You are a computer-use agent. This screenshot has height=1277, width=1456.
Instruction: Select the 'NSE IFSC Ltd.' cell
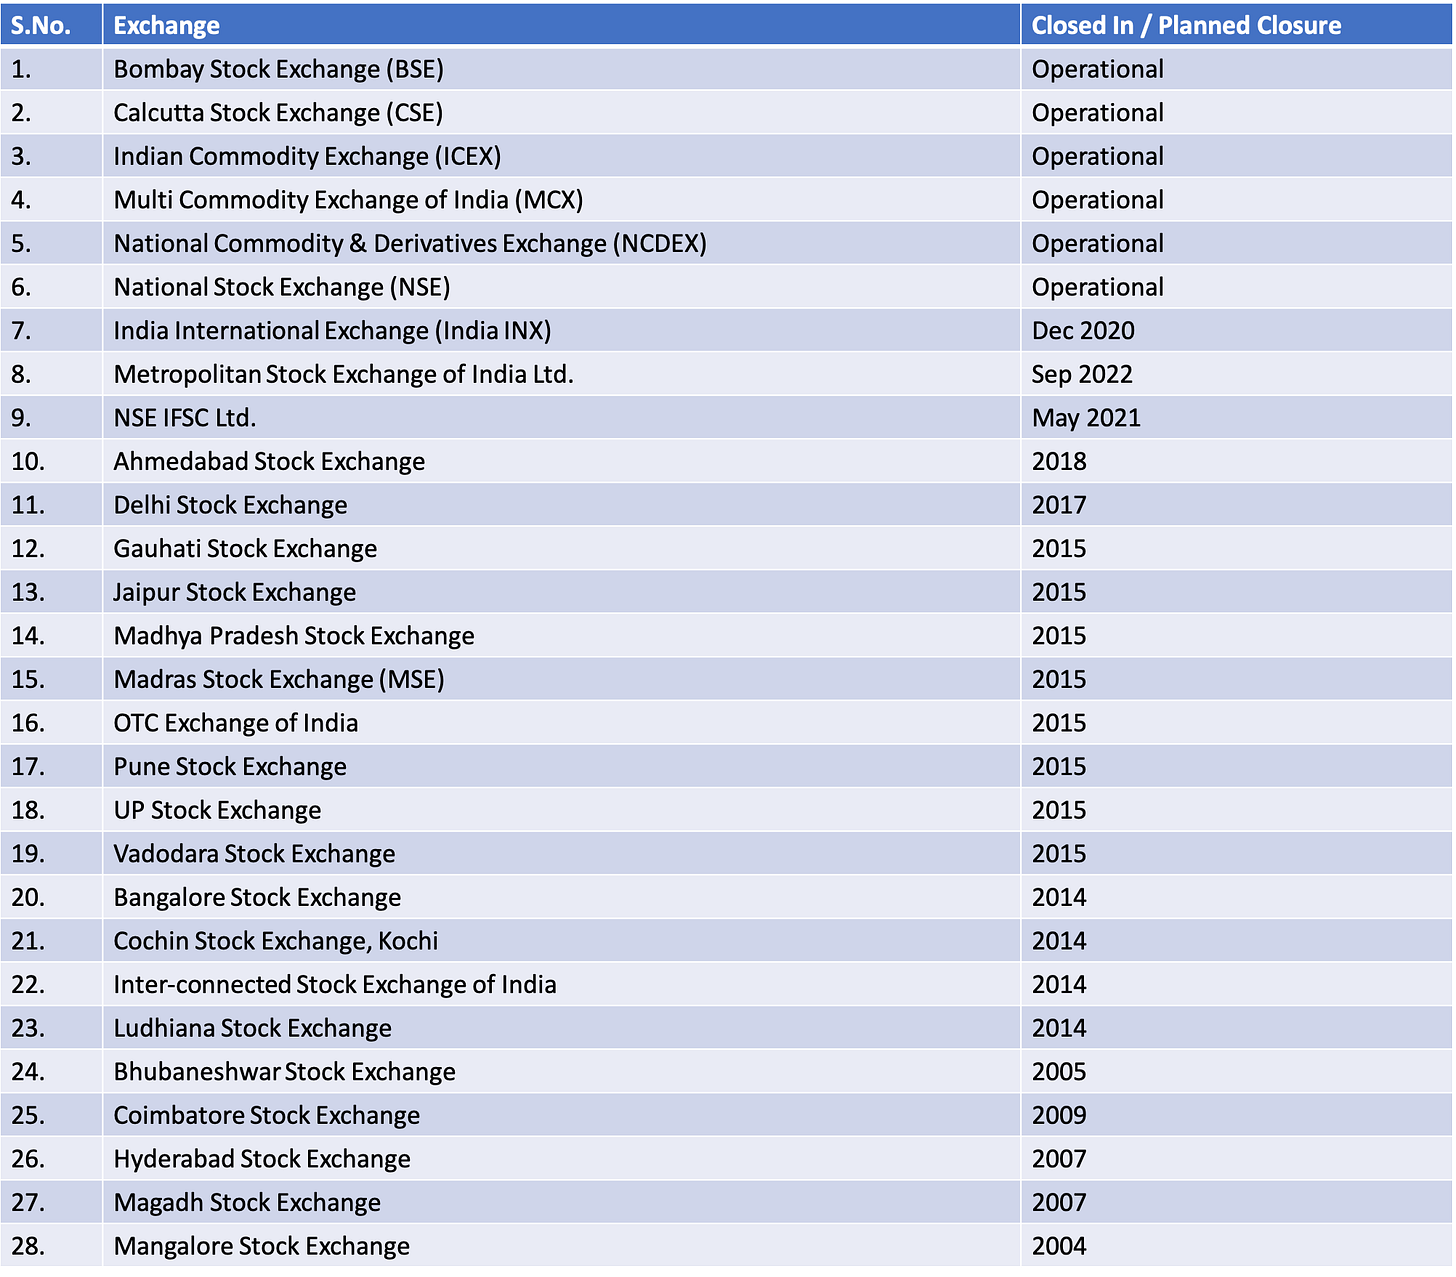(561, 417)
